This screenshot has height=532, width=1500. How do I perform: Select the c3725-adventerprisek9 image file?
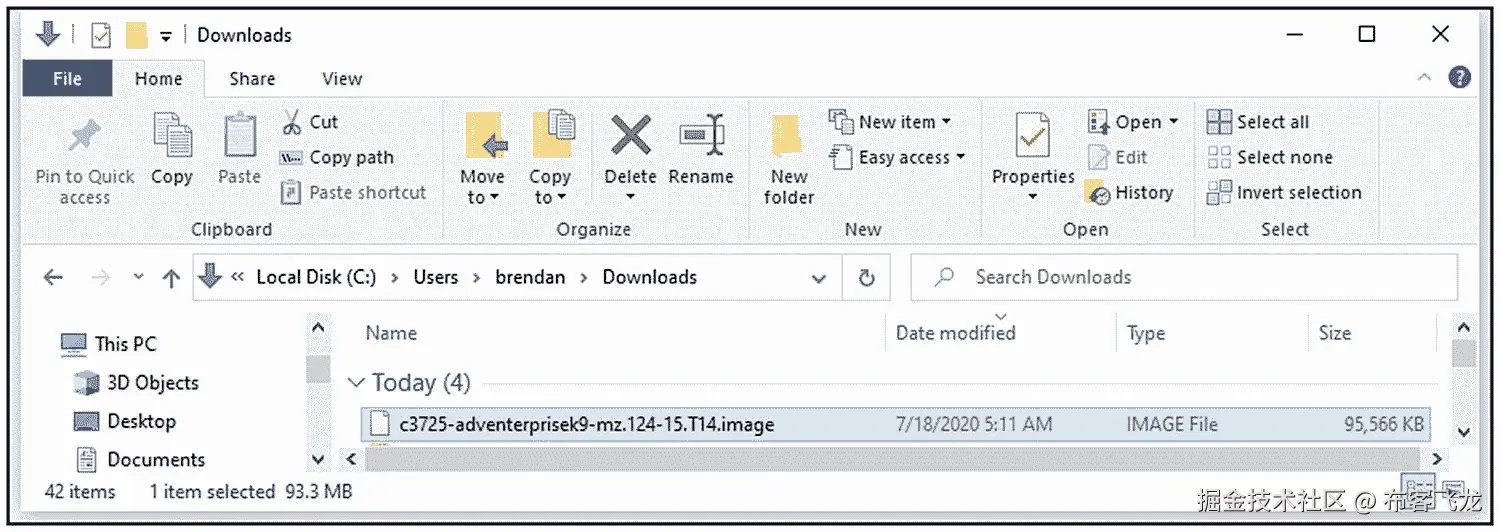point(586,424)
